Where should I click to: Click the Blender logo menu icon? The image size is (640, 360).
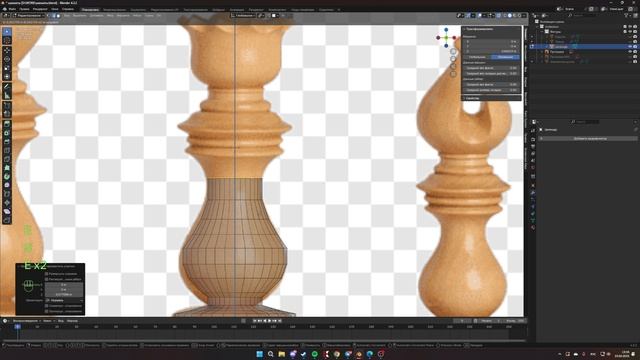coord(4,9)
